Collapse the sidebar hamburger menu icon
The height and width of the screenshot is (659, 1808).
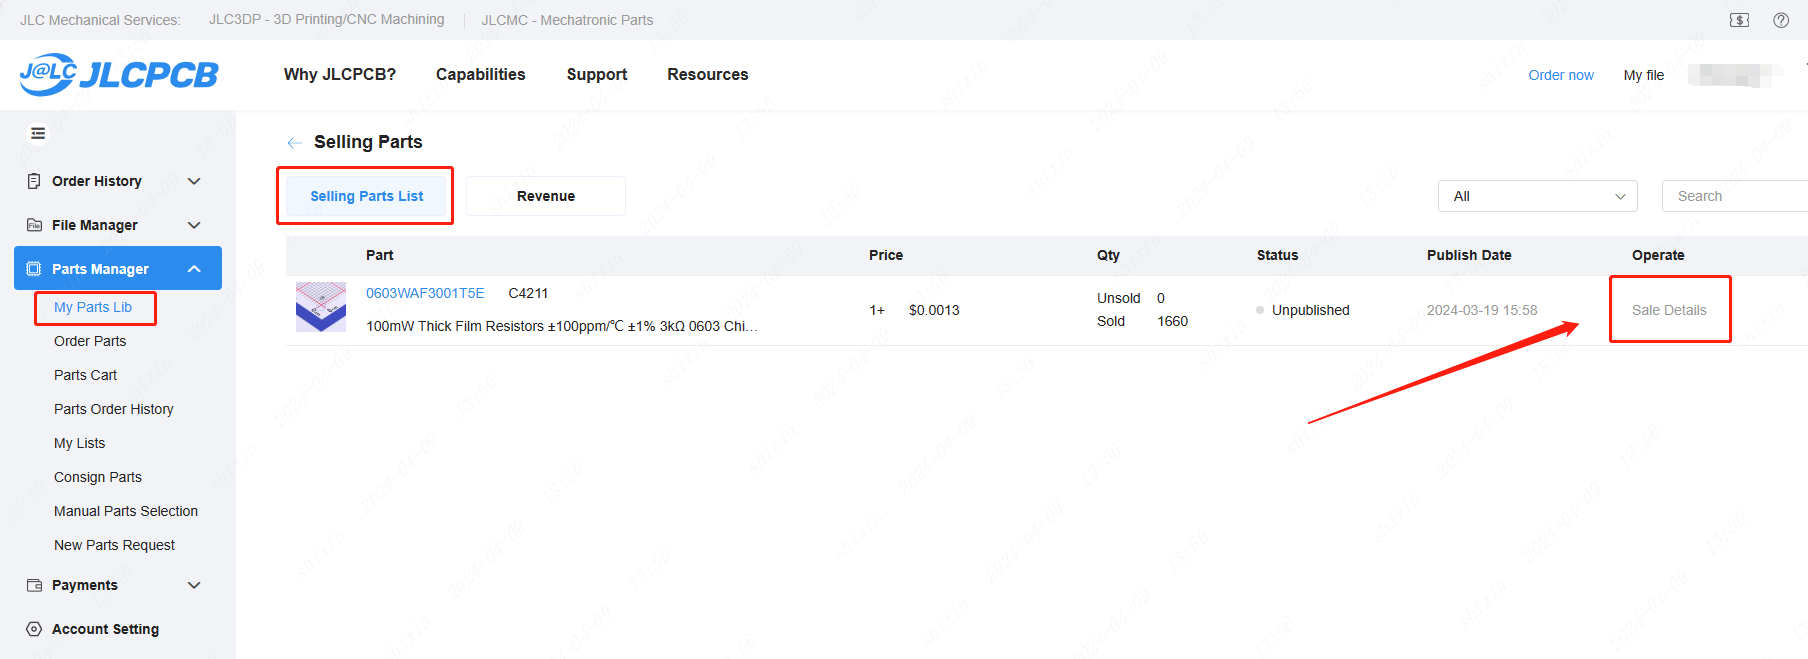(x=38, y=133)
